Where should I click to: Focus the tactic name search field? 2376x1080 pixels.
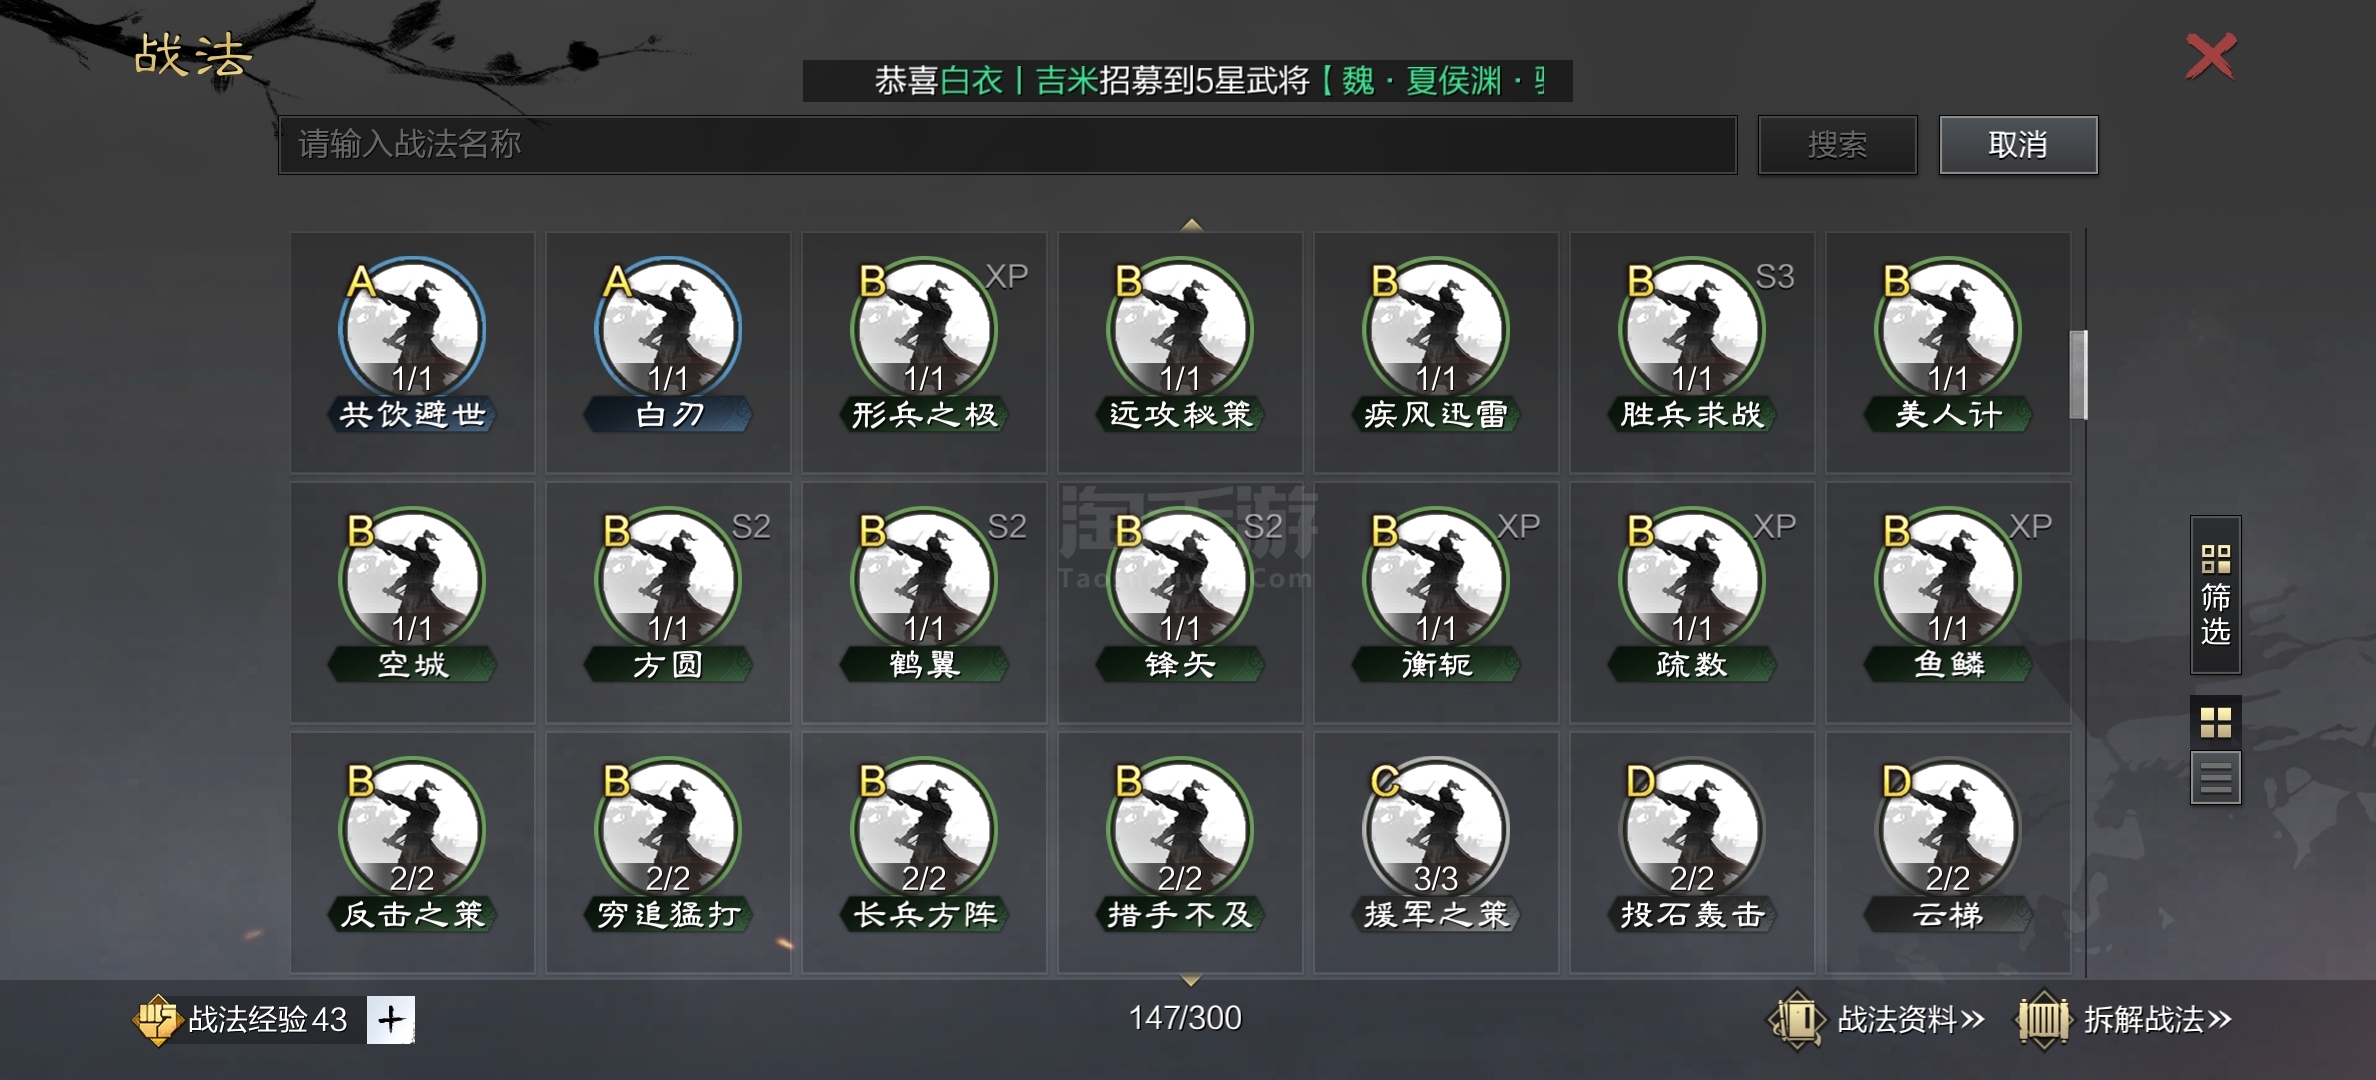tap(1008, 145)
